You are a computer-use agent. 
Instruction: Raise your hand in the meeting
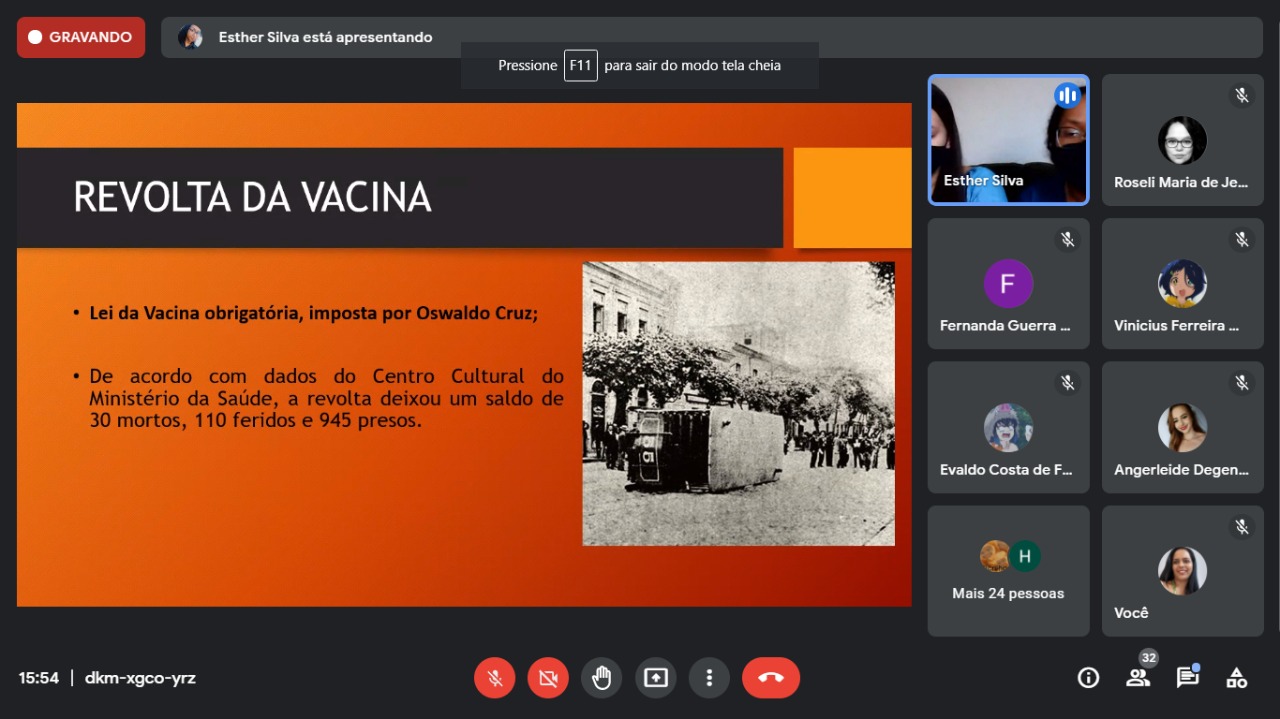[x=601, y=678]
